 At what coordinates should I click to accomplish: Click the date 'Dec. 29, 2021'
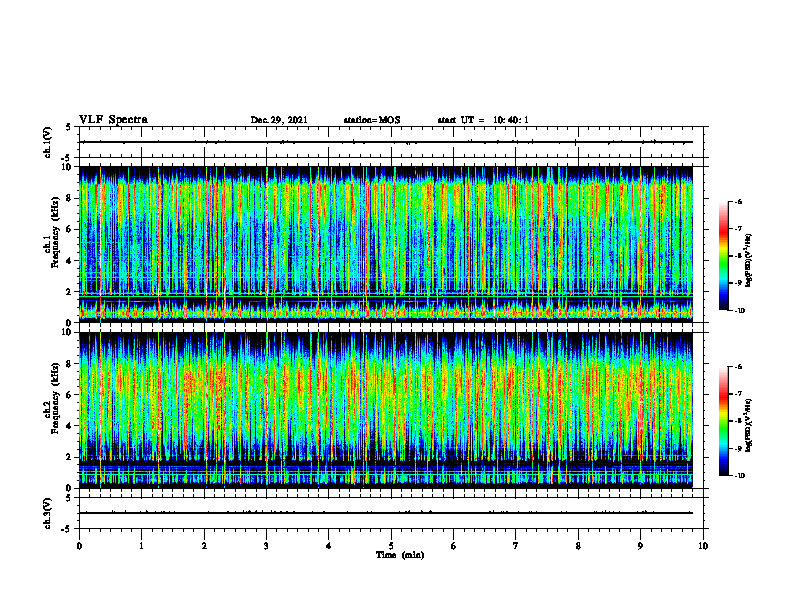tap(279, 120)
